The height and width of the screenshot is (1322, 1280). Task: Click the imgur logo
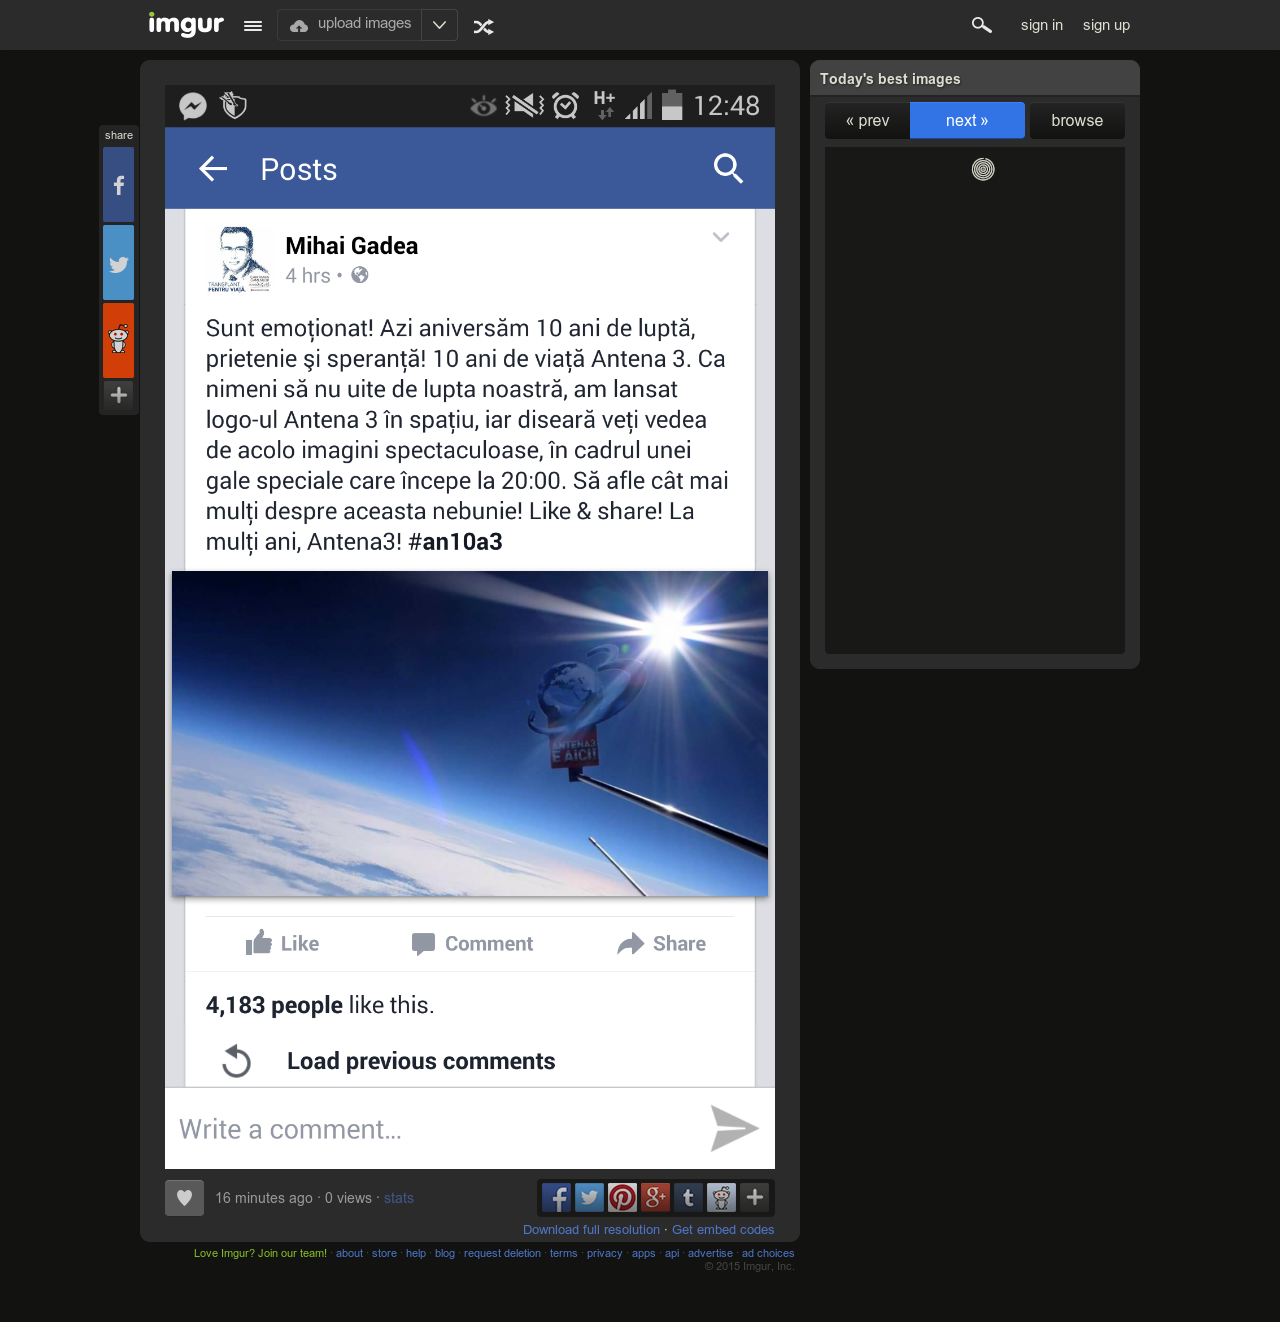pos(186,24)
